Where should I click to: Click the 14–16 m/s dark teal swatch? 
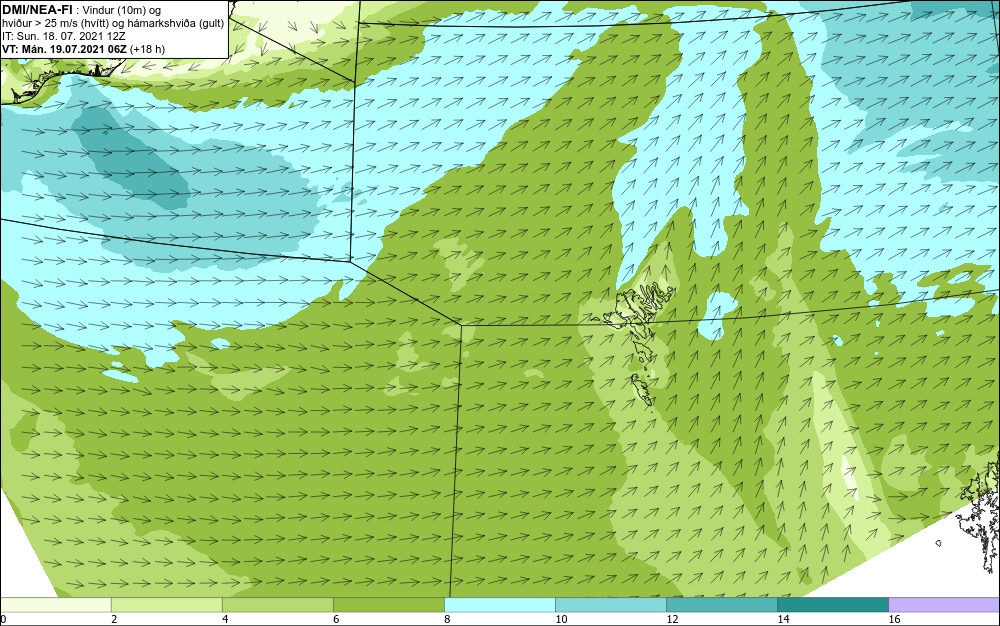click(832, 605)
